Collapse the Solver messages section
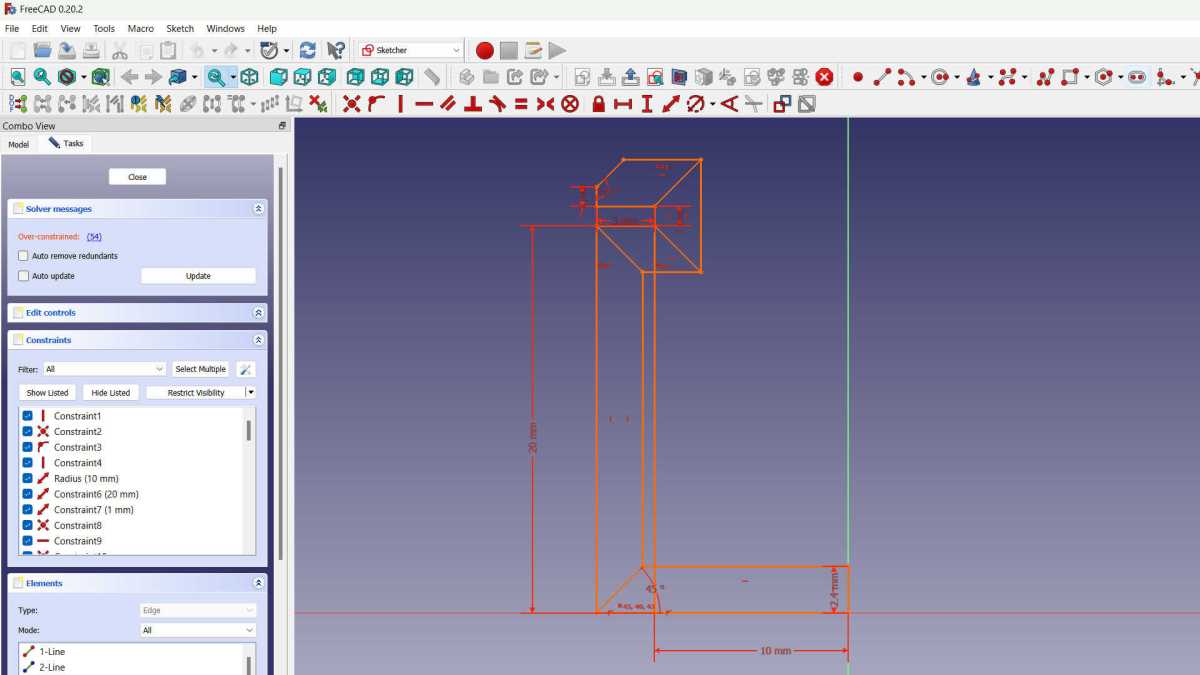Viewport: 1200px width, 675px height. (x=258, y=208)
